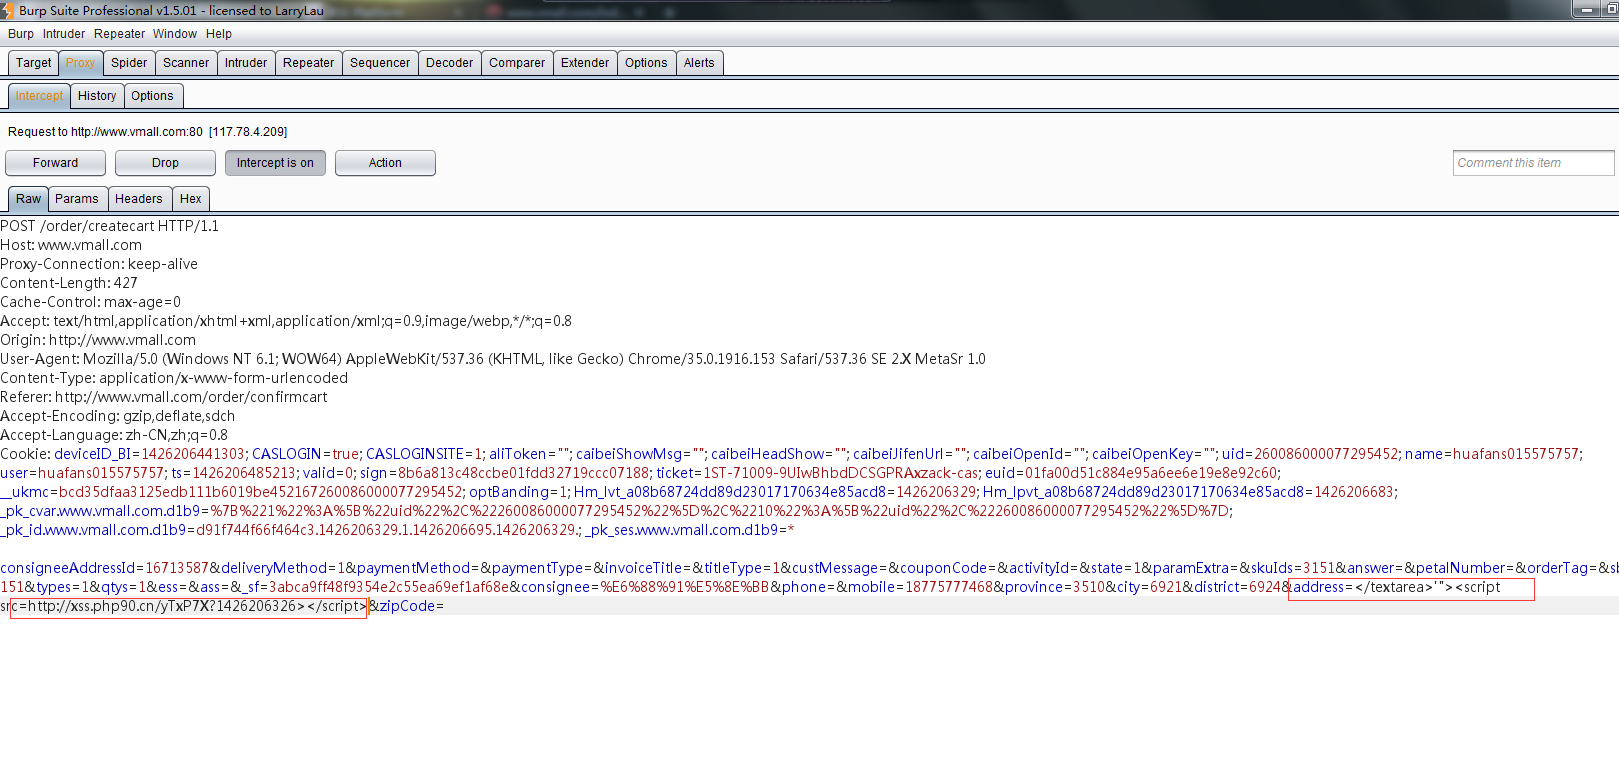This screenshot has width=1619, height=772.
Task: Switch to the Sequencer tab
Action: pos(380,63)
